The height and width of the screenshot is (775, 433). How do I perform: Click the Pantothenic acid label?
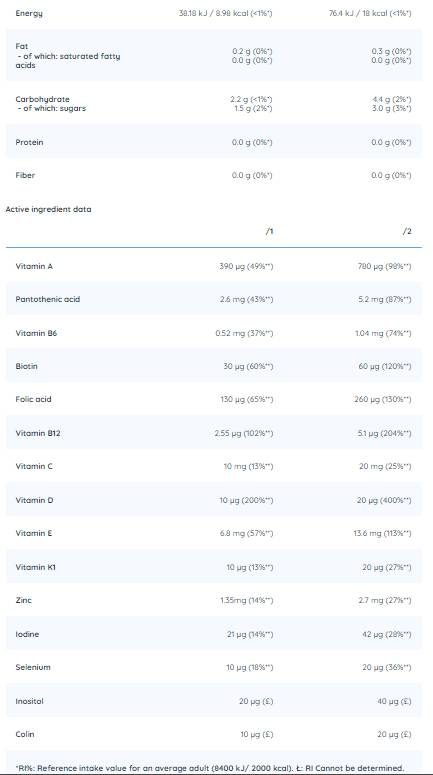47,299
